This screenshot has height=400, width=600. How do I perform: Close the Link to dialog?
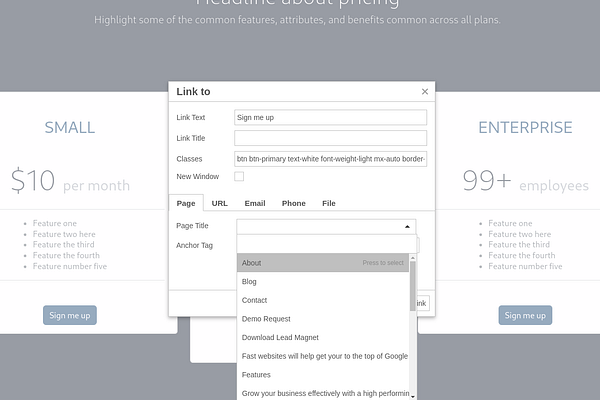[425, 91]
